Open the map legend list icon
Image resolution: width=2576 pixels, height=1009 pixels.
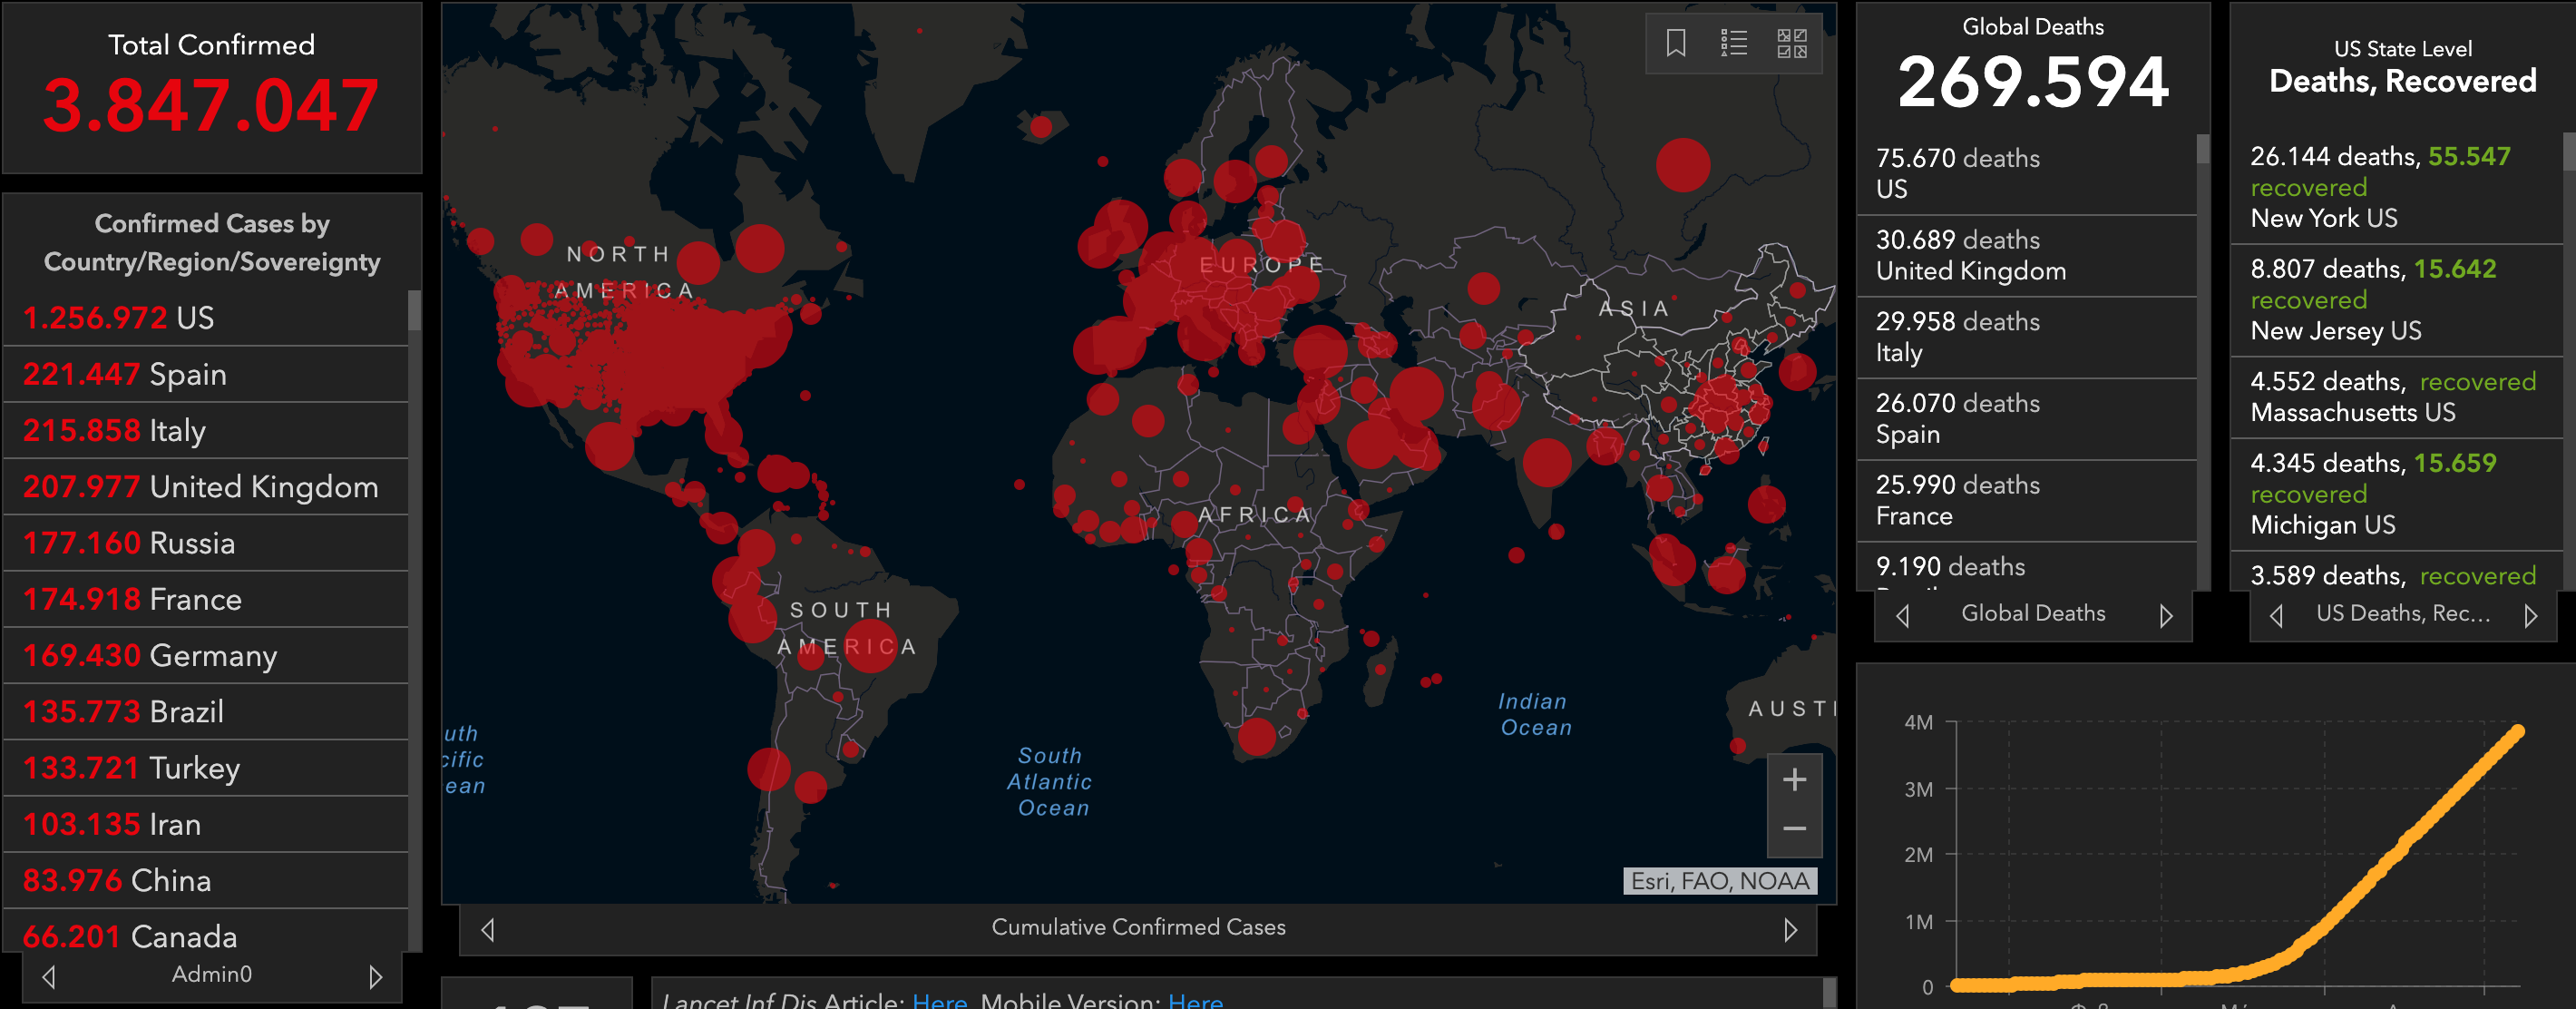tap(1733, 43)
